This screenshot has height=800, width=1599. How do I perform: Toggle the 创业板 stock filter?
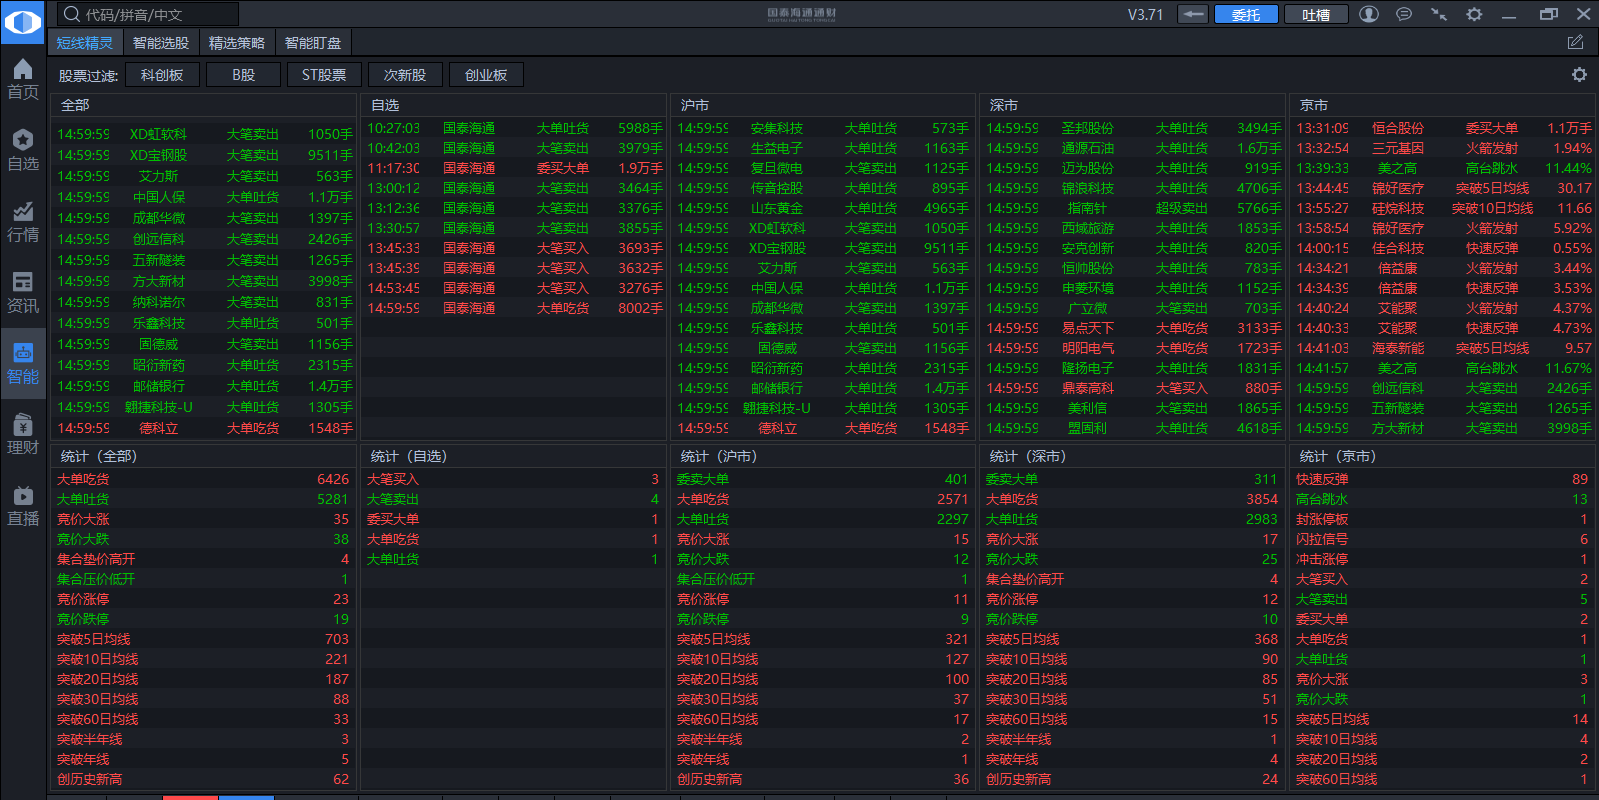[486, 75]
